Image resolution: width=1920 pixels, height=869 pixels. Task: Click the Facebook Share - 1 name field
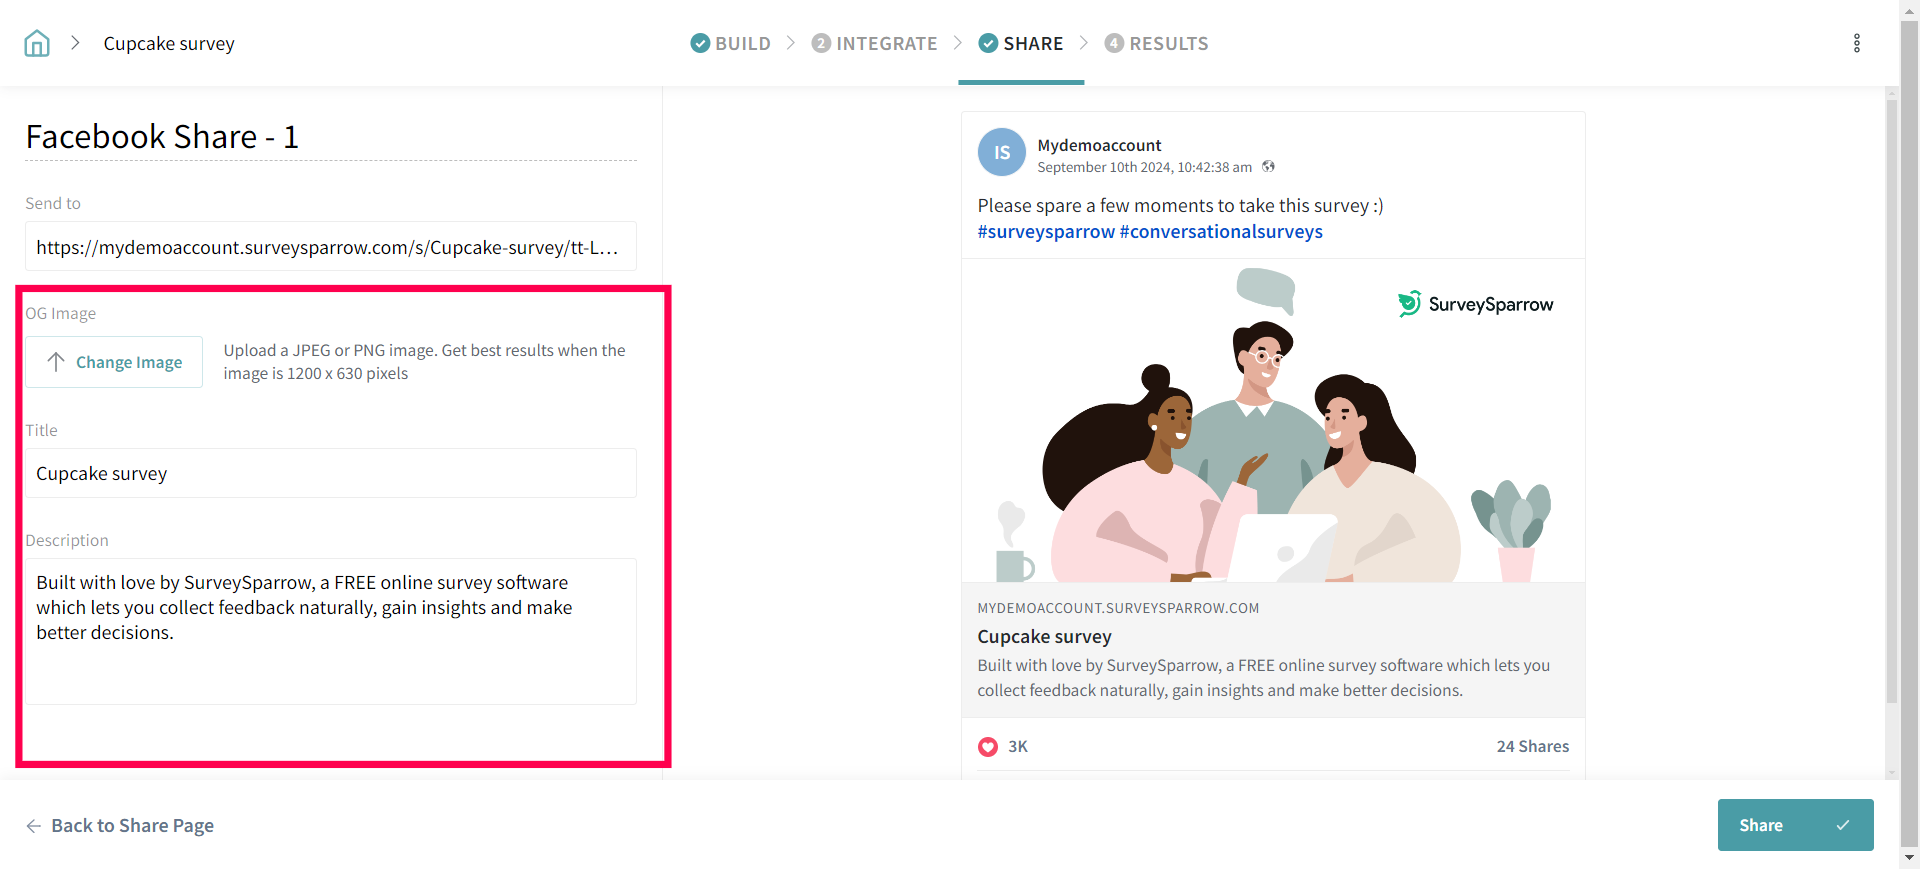click(x=330, y=137)
